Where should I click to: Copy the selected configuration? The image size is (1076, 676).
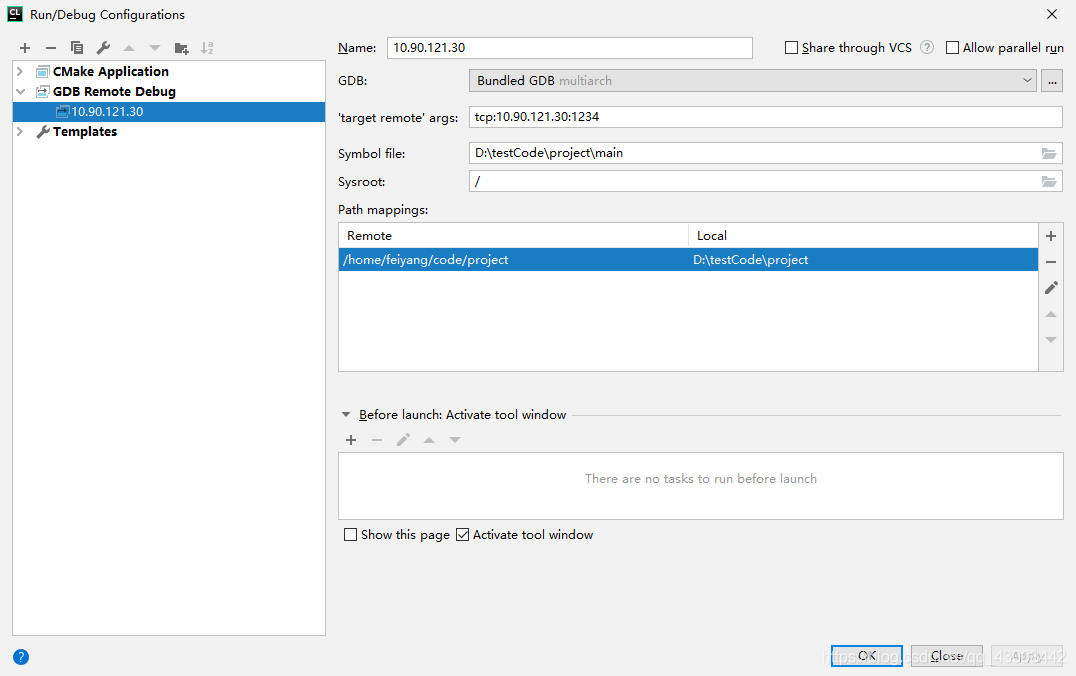(77, 48)
